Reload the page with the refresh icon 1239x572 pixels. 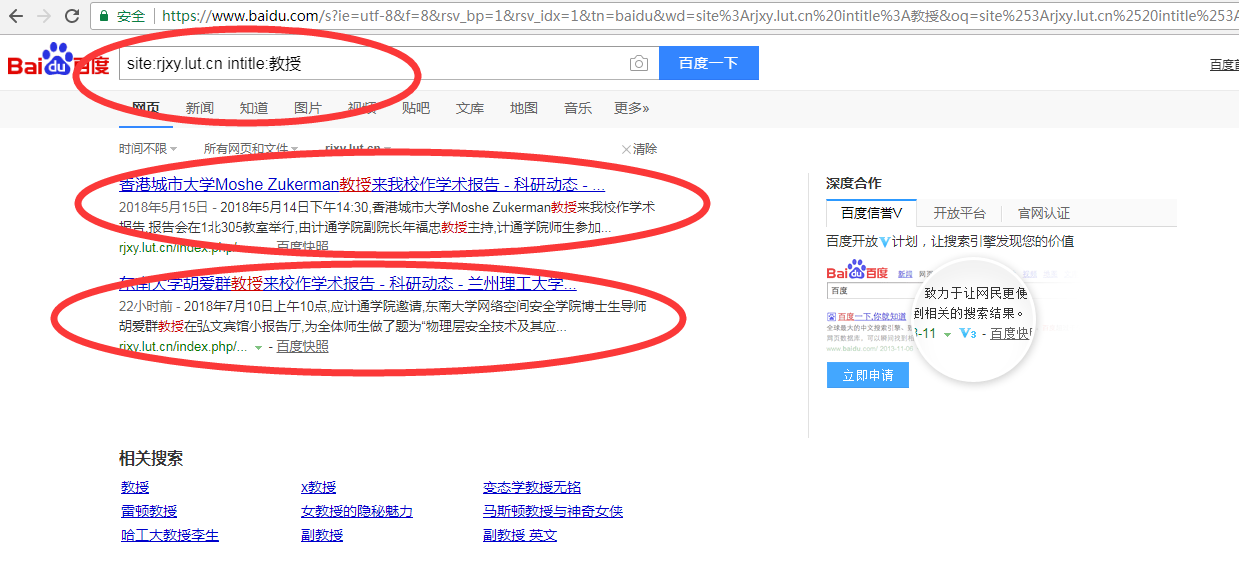click(x=72, y=16)
